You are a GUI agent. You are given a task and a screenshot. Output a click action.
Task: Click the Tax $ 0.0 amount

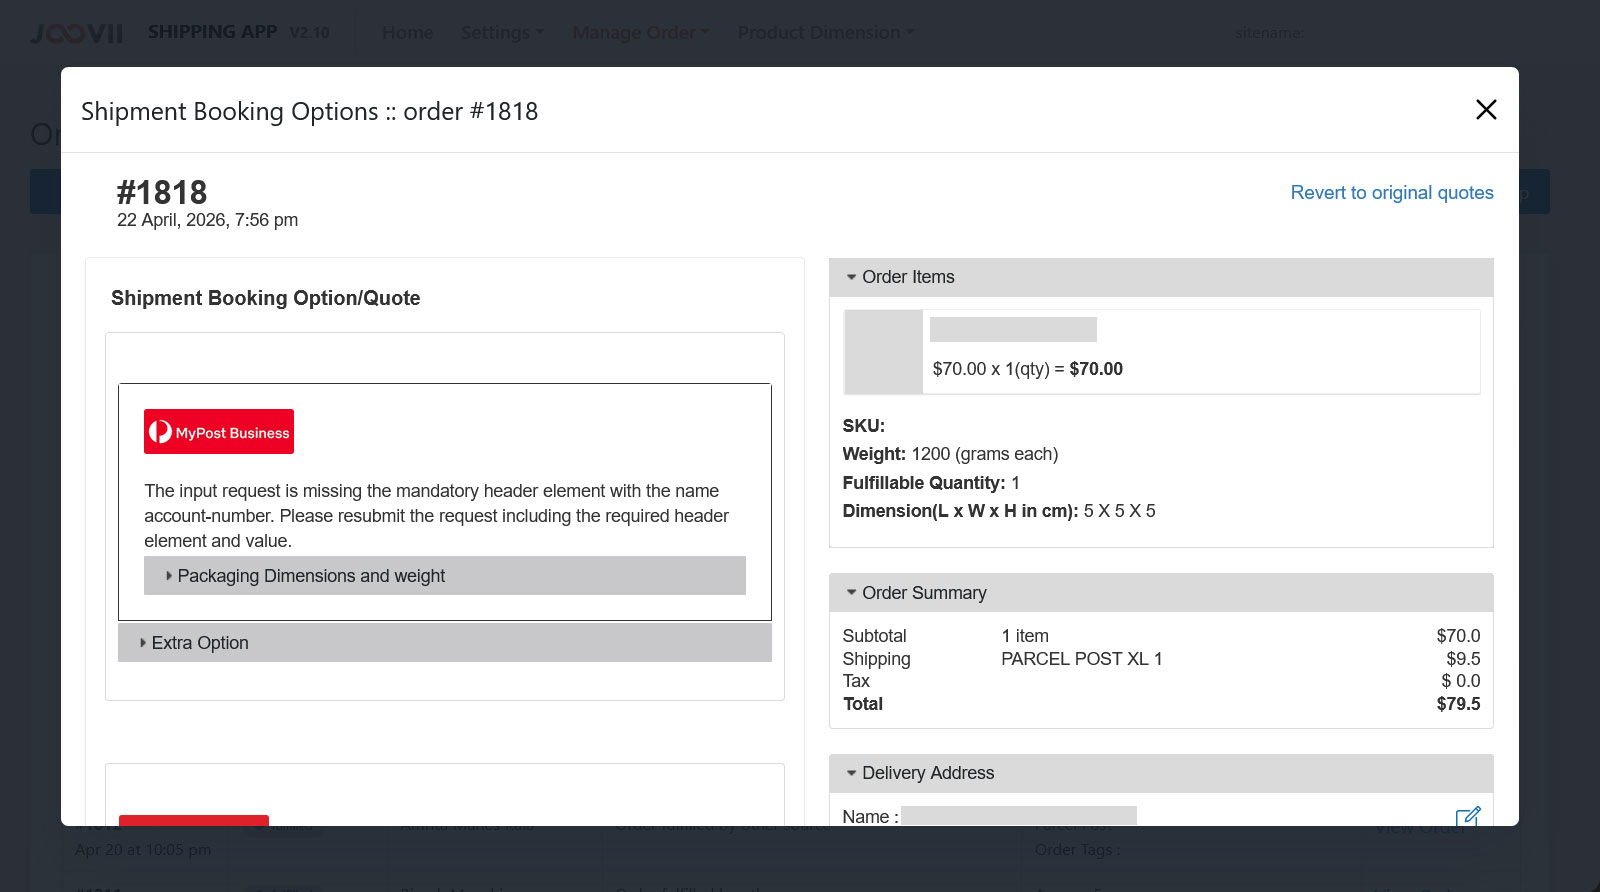(x=1460, y=681)
